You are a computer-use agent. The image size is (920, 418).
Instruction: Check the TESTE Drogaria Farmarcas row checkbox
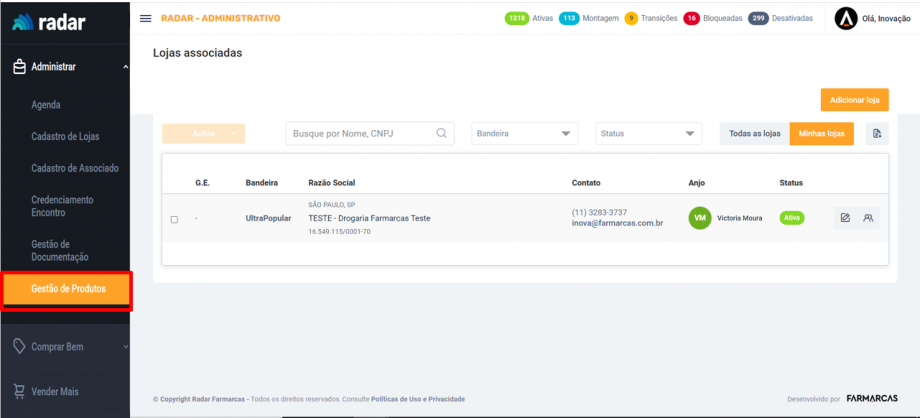[x=174, y=219]
